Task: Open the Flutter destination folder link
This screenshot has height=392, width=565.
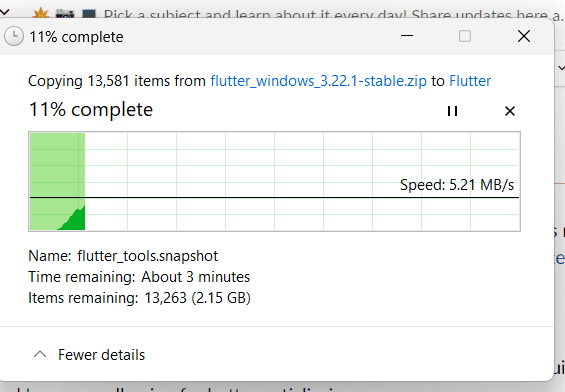Action: point(470,81)
